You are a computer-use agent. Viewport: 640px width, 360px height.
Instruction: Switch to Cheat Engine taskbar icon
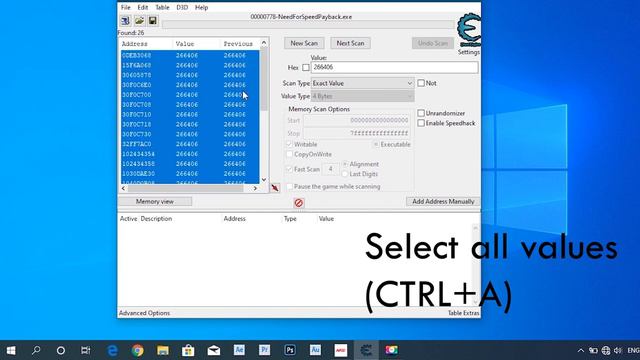[366, 350]
